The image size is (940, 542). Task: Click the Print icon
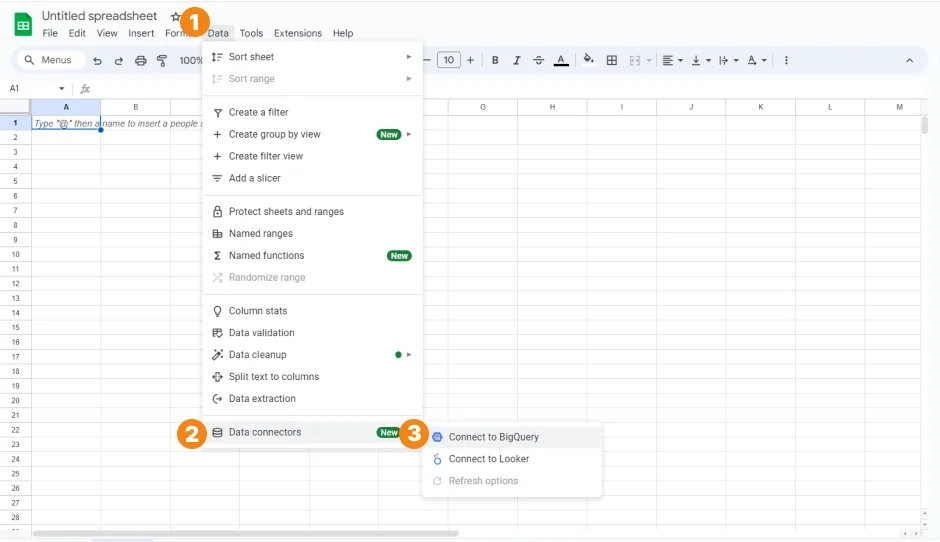[140, 61]
